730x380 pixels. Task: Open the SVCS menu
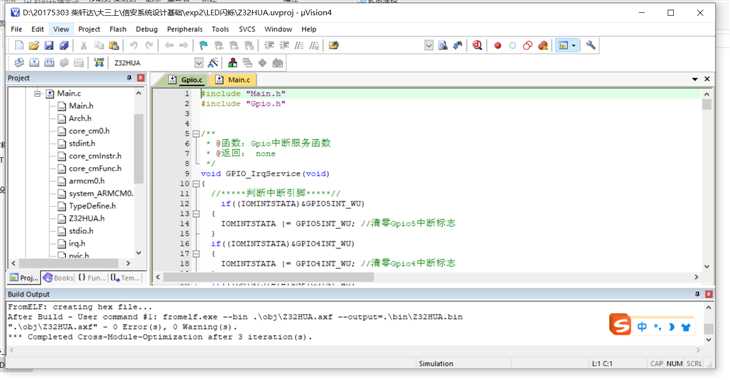coord(247,29)
